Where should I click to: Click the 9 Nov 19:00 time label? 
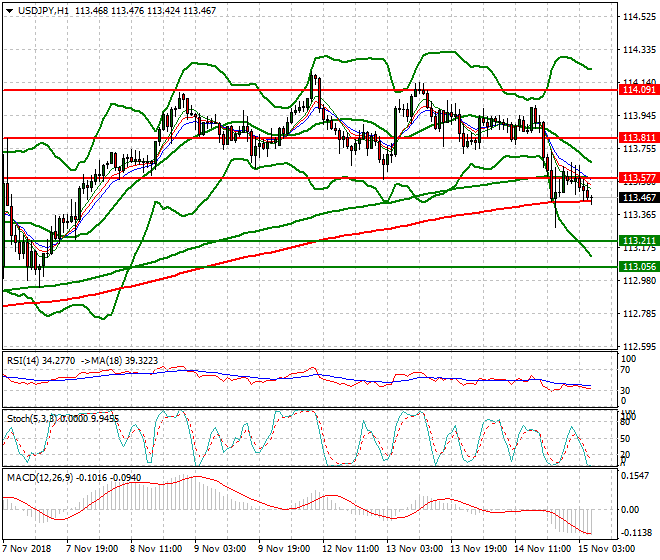pyautogui.click(x=284, y=549)
